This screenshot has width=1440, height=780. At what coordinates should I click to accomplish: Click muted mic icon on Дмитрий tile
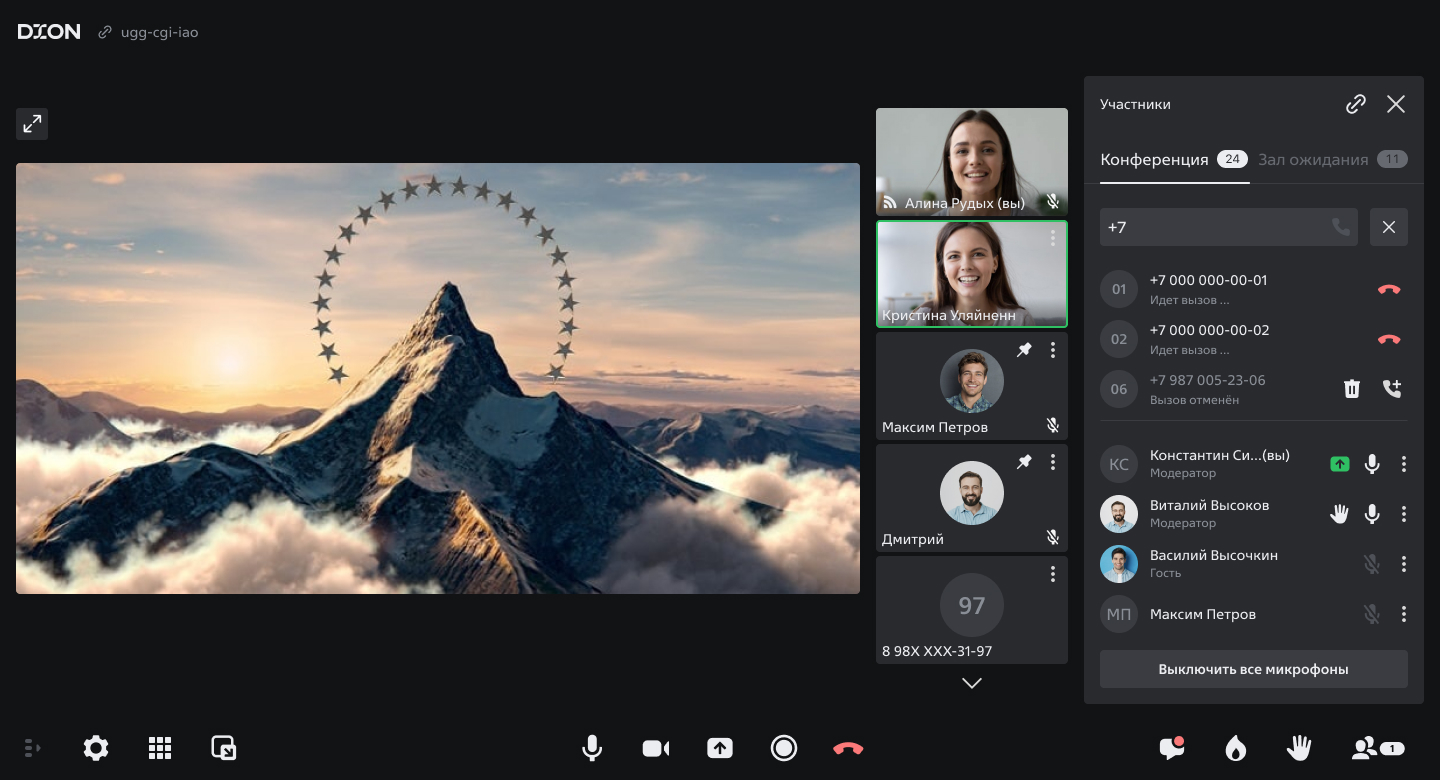(1053, 538)
